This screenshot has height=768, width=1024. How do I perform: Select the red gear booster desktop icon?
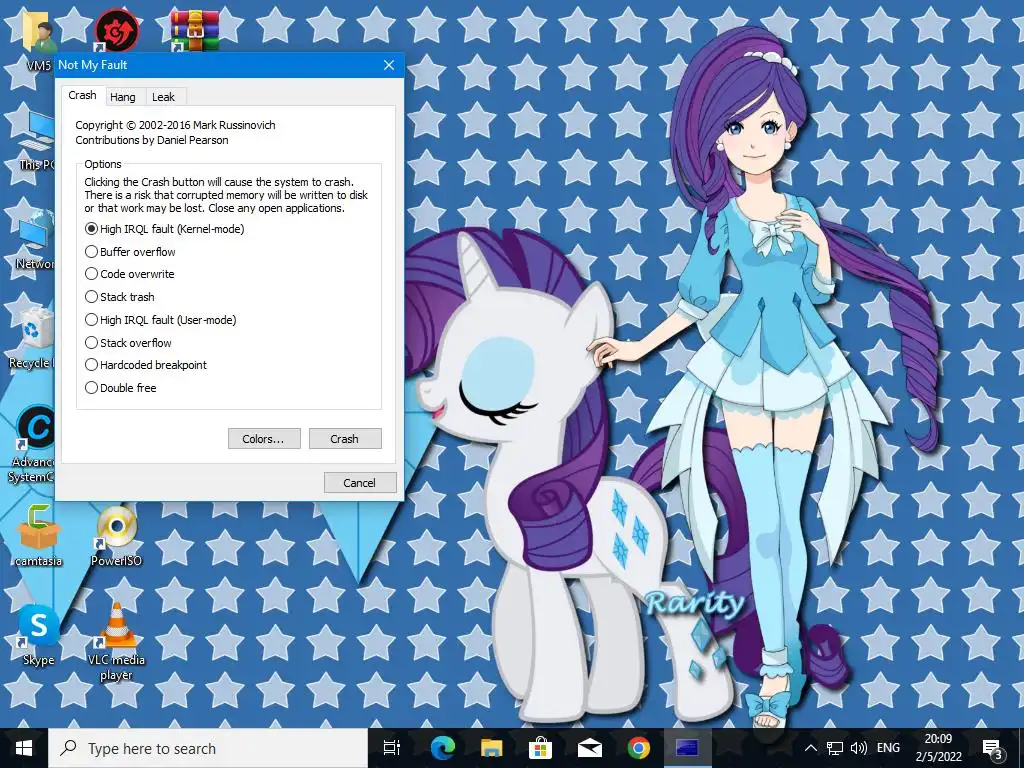click(116, 30)
